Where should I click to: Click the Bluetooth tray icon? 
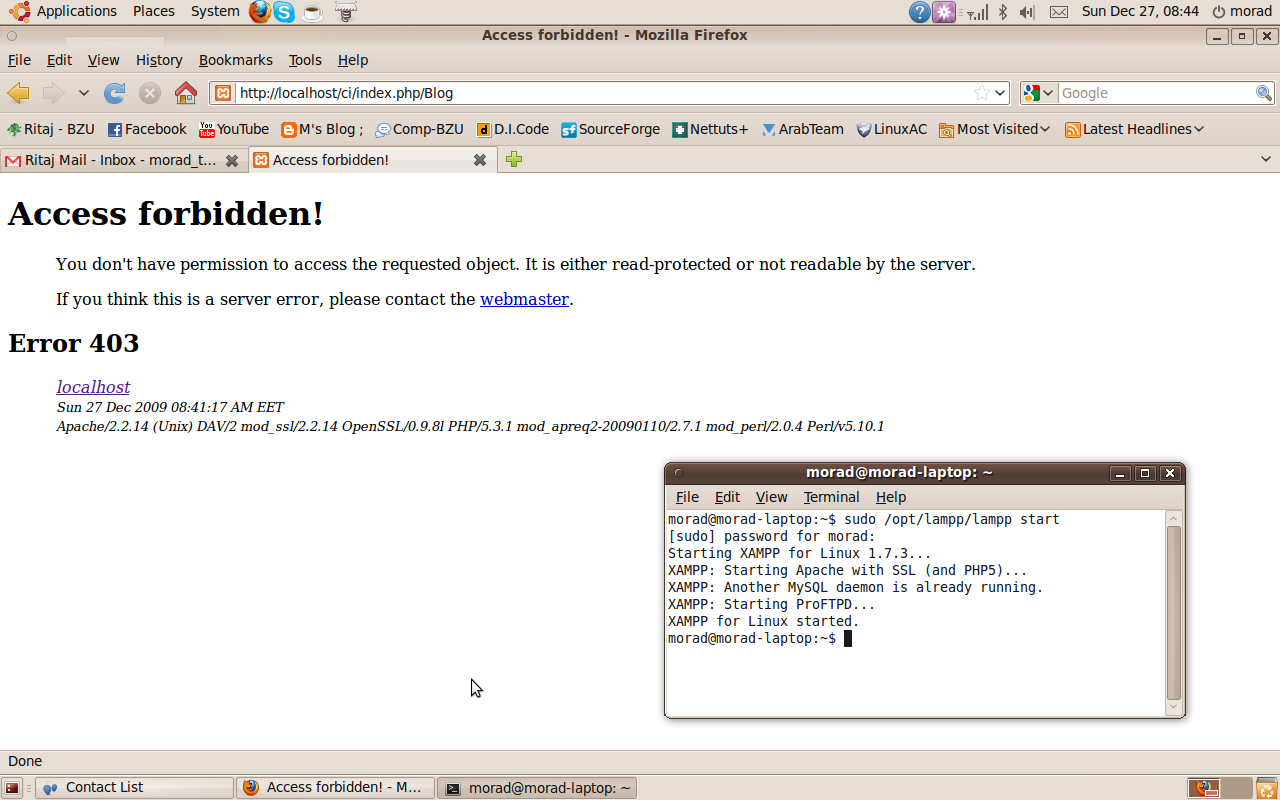pos(1002,12)
